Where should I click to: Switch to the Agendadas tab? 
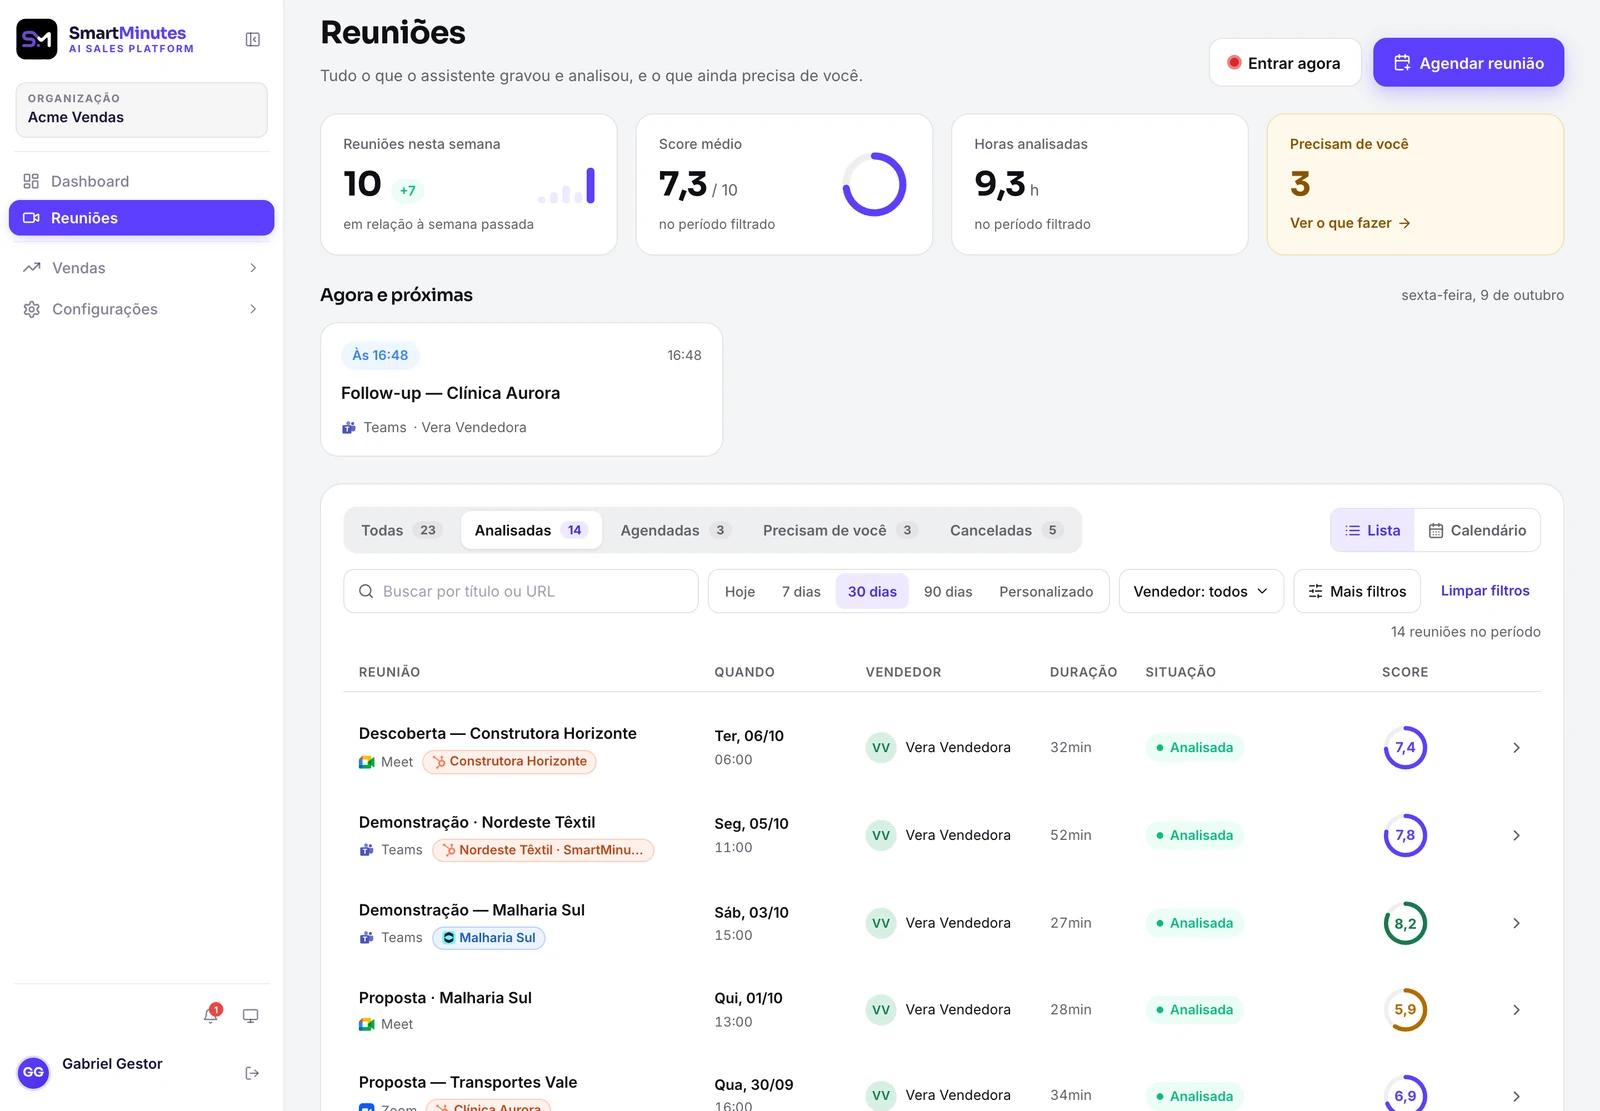675,530
